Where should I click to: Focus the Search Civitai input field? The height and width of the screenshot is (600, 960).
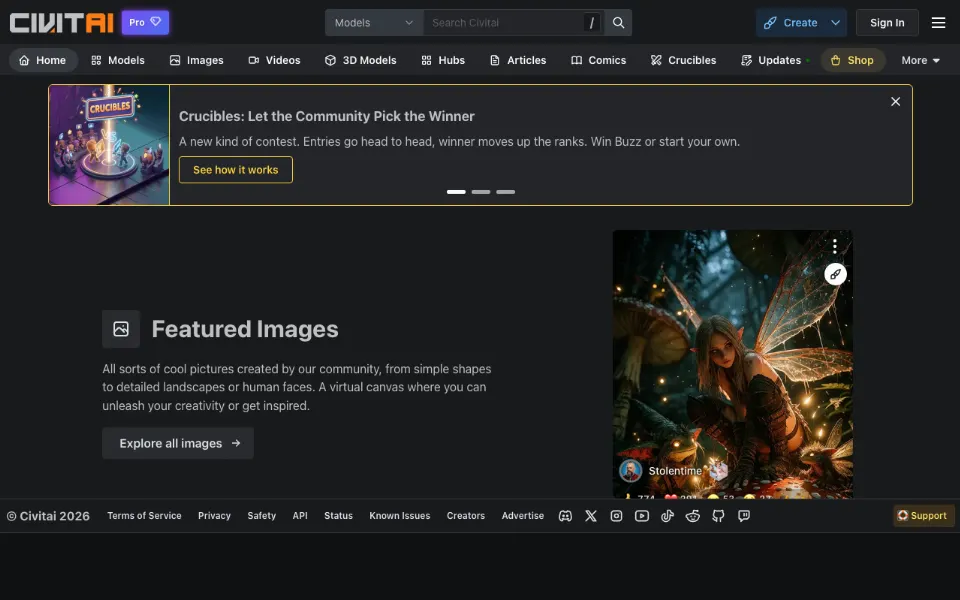[513, 23]
